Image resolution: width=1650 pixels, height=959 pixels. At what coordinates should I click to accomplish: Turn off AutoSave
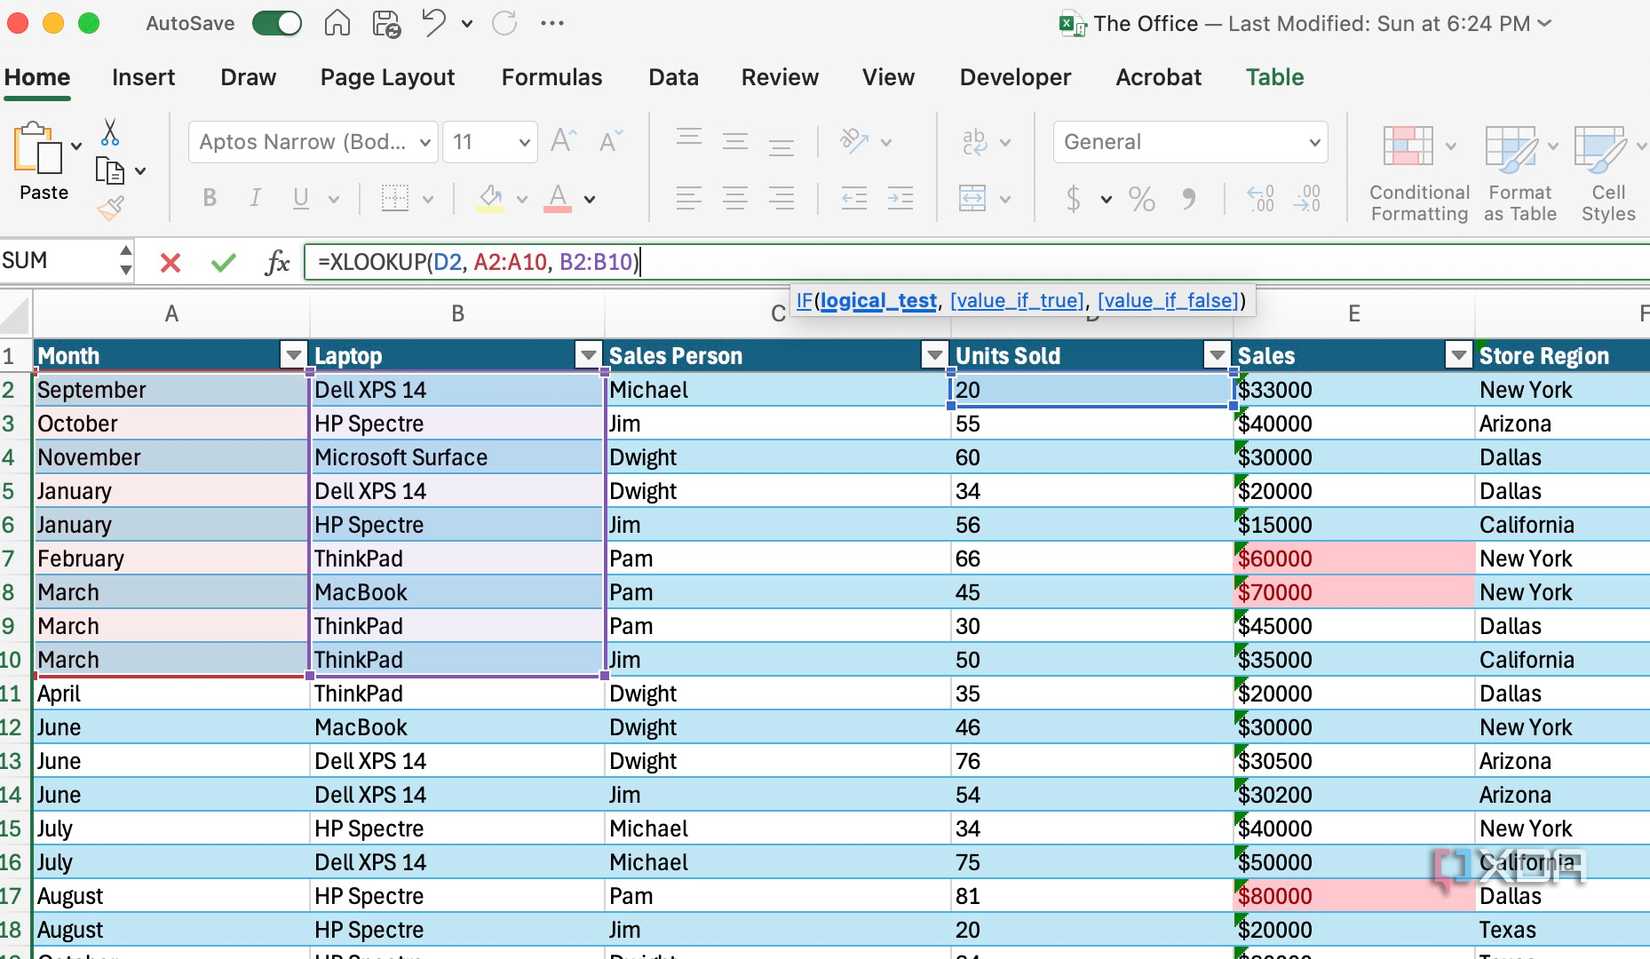tap(277, 22)
